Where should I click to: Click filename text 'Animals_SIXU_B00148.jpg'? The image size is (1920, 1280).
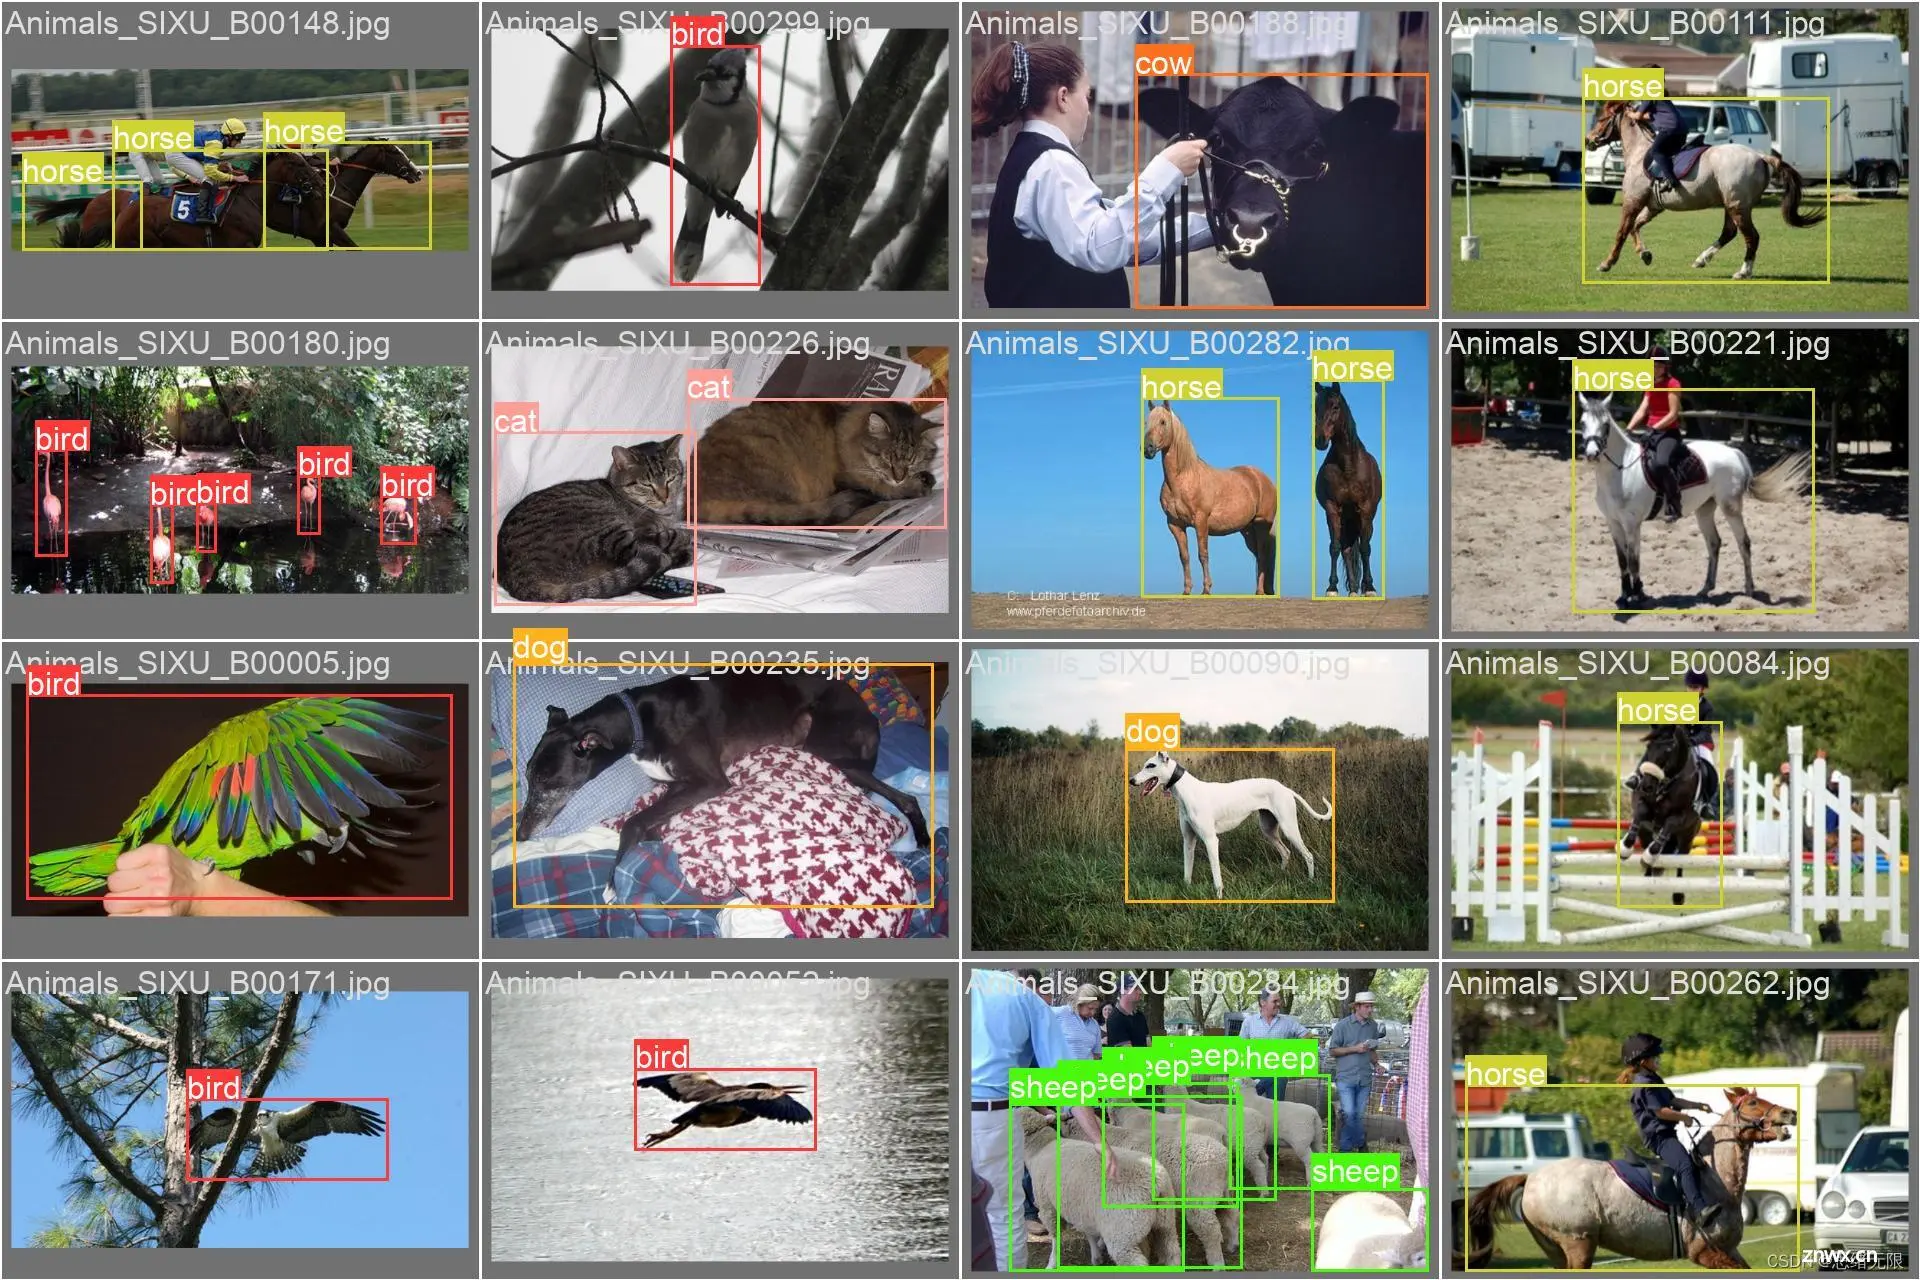198,23
